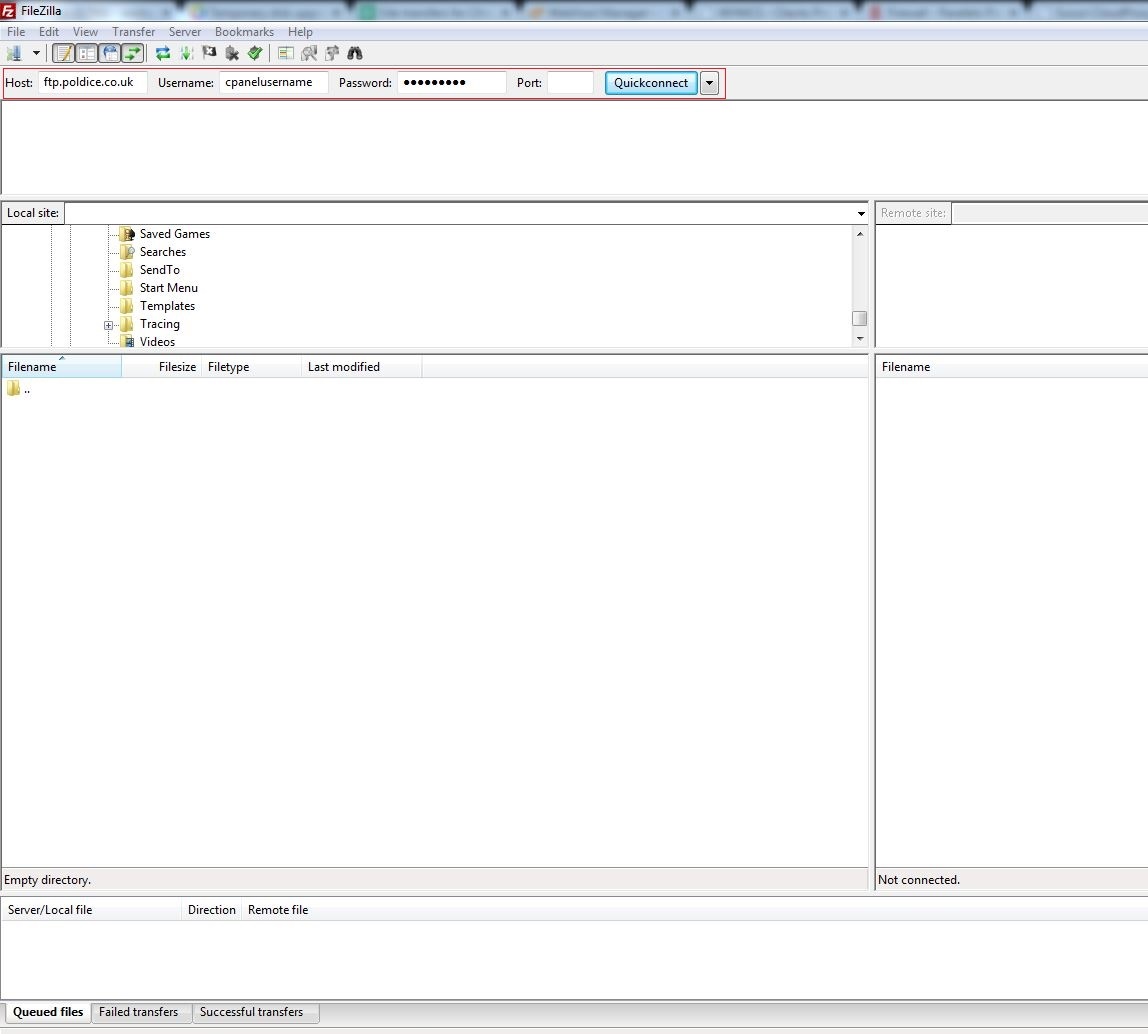Toggle the transfer queue display
This screenshot has width=1148, height=1034.
(133, 53)
